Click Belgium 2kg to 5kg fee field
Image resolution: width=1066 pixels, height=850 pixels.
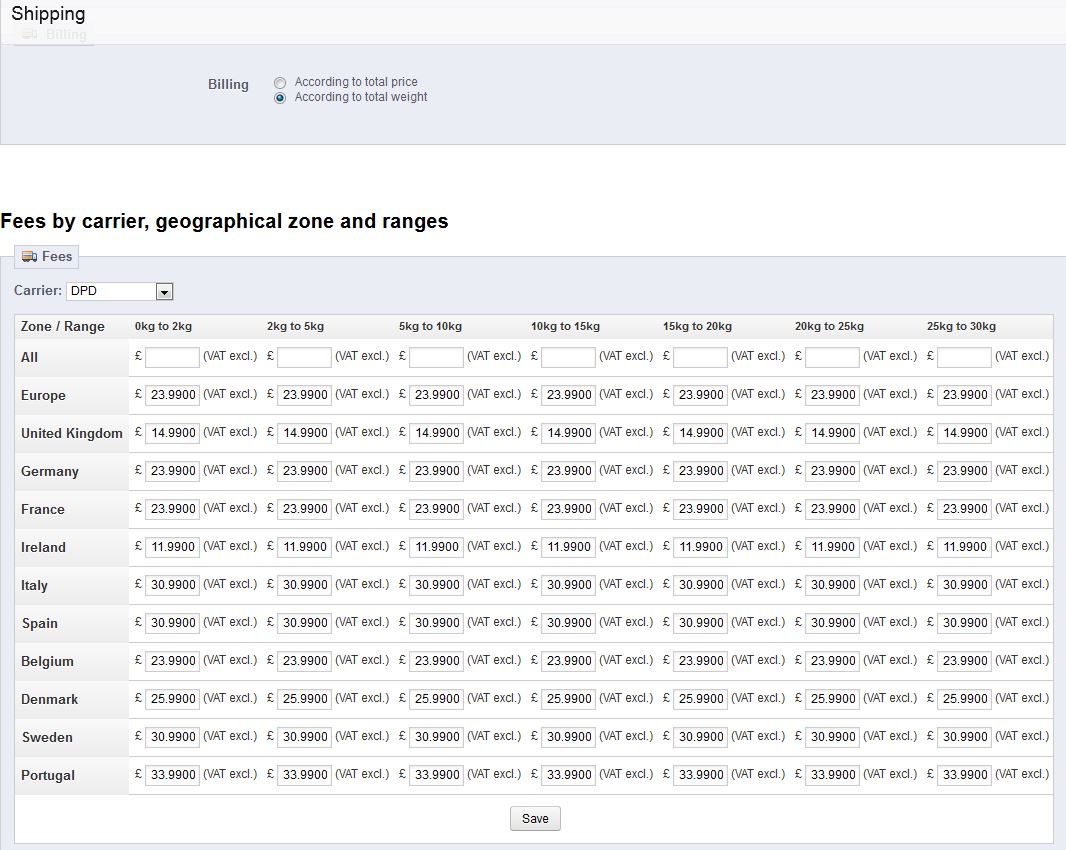[x=304, y=662]
